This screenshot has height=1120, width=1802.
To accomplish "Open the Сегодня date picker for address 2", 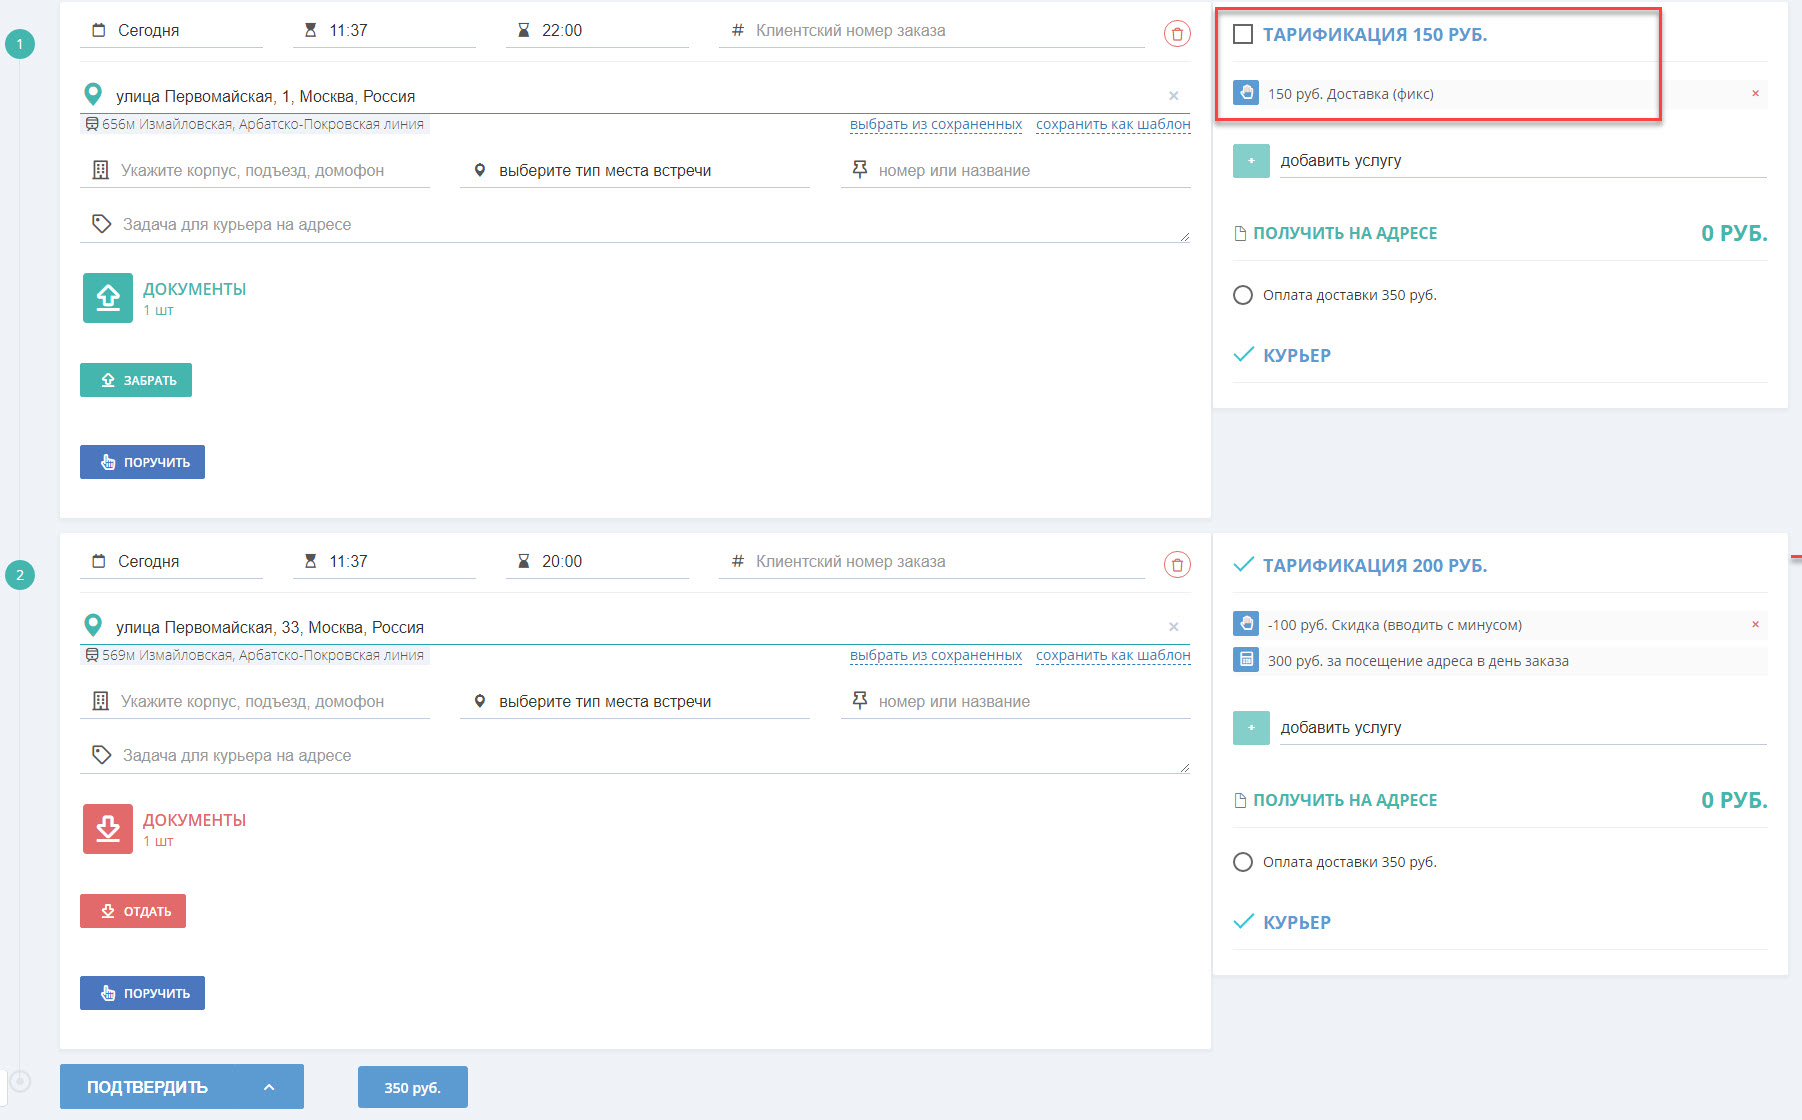I will [171, 562].
